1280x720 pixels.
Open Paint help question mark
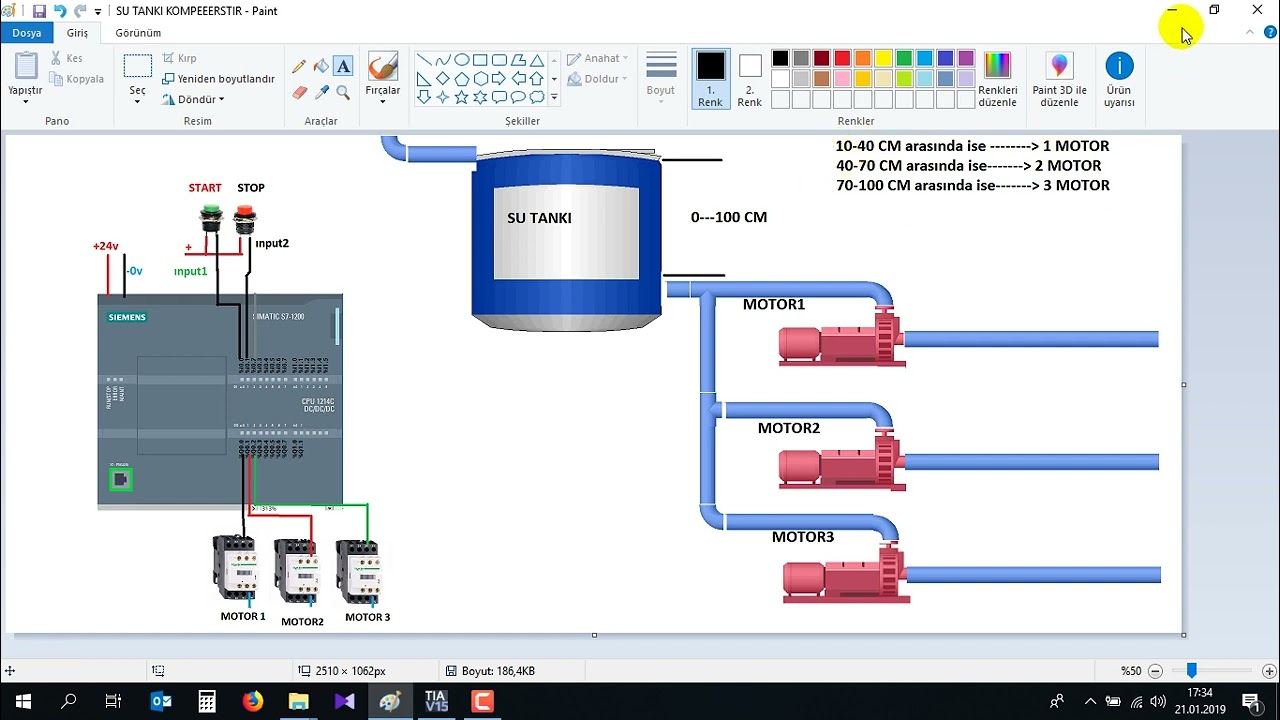pos(1268,33)
